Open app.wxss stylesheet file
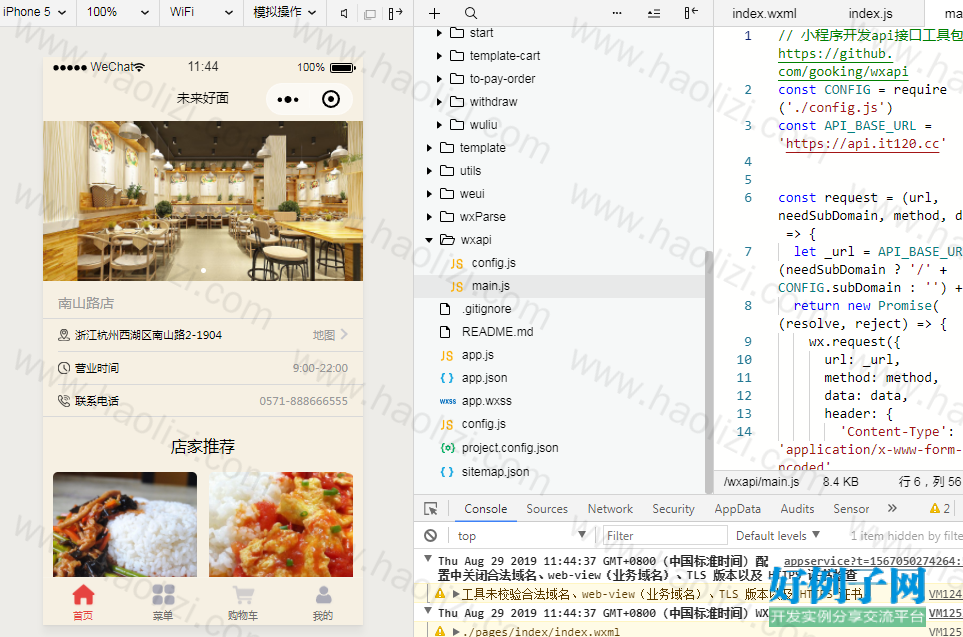This screenshot has width=963, height=637. 486,401
